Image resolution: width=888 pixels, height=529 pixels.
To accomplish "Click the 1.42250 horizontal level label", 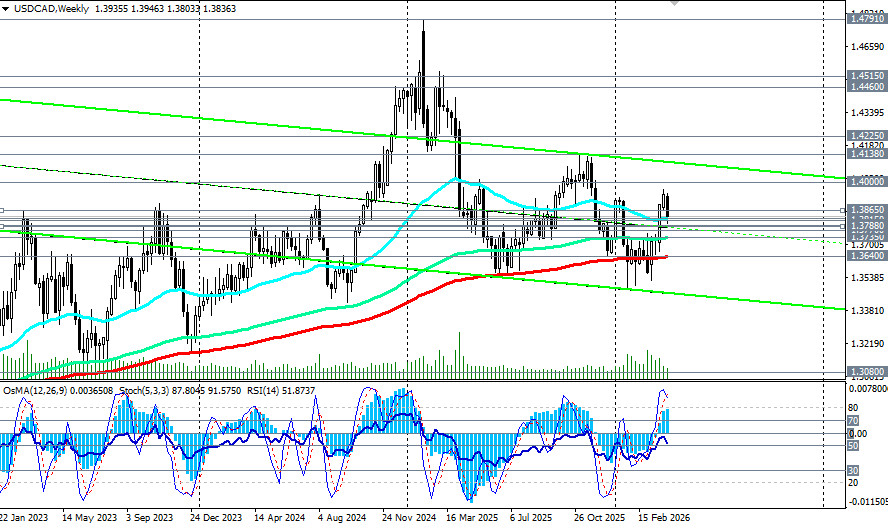I will 866,136.
